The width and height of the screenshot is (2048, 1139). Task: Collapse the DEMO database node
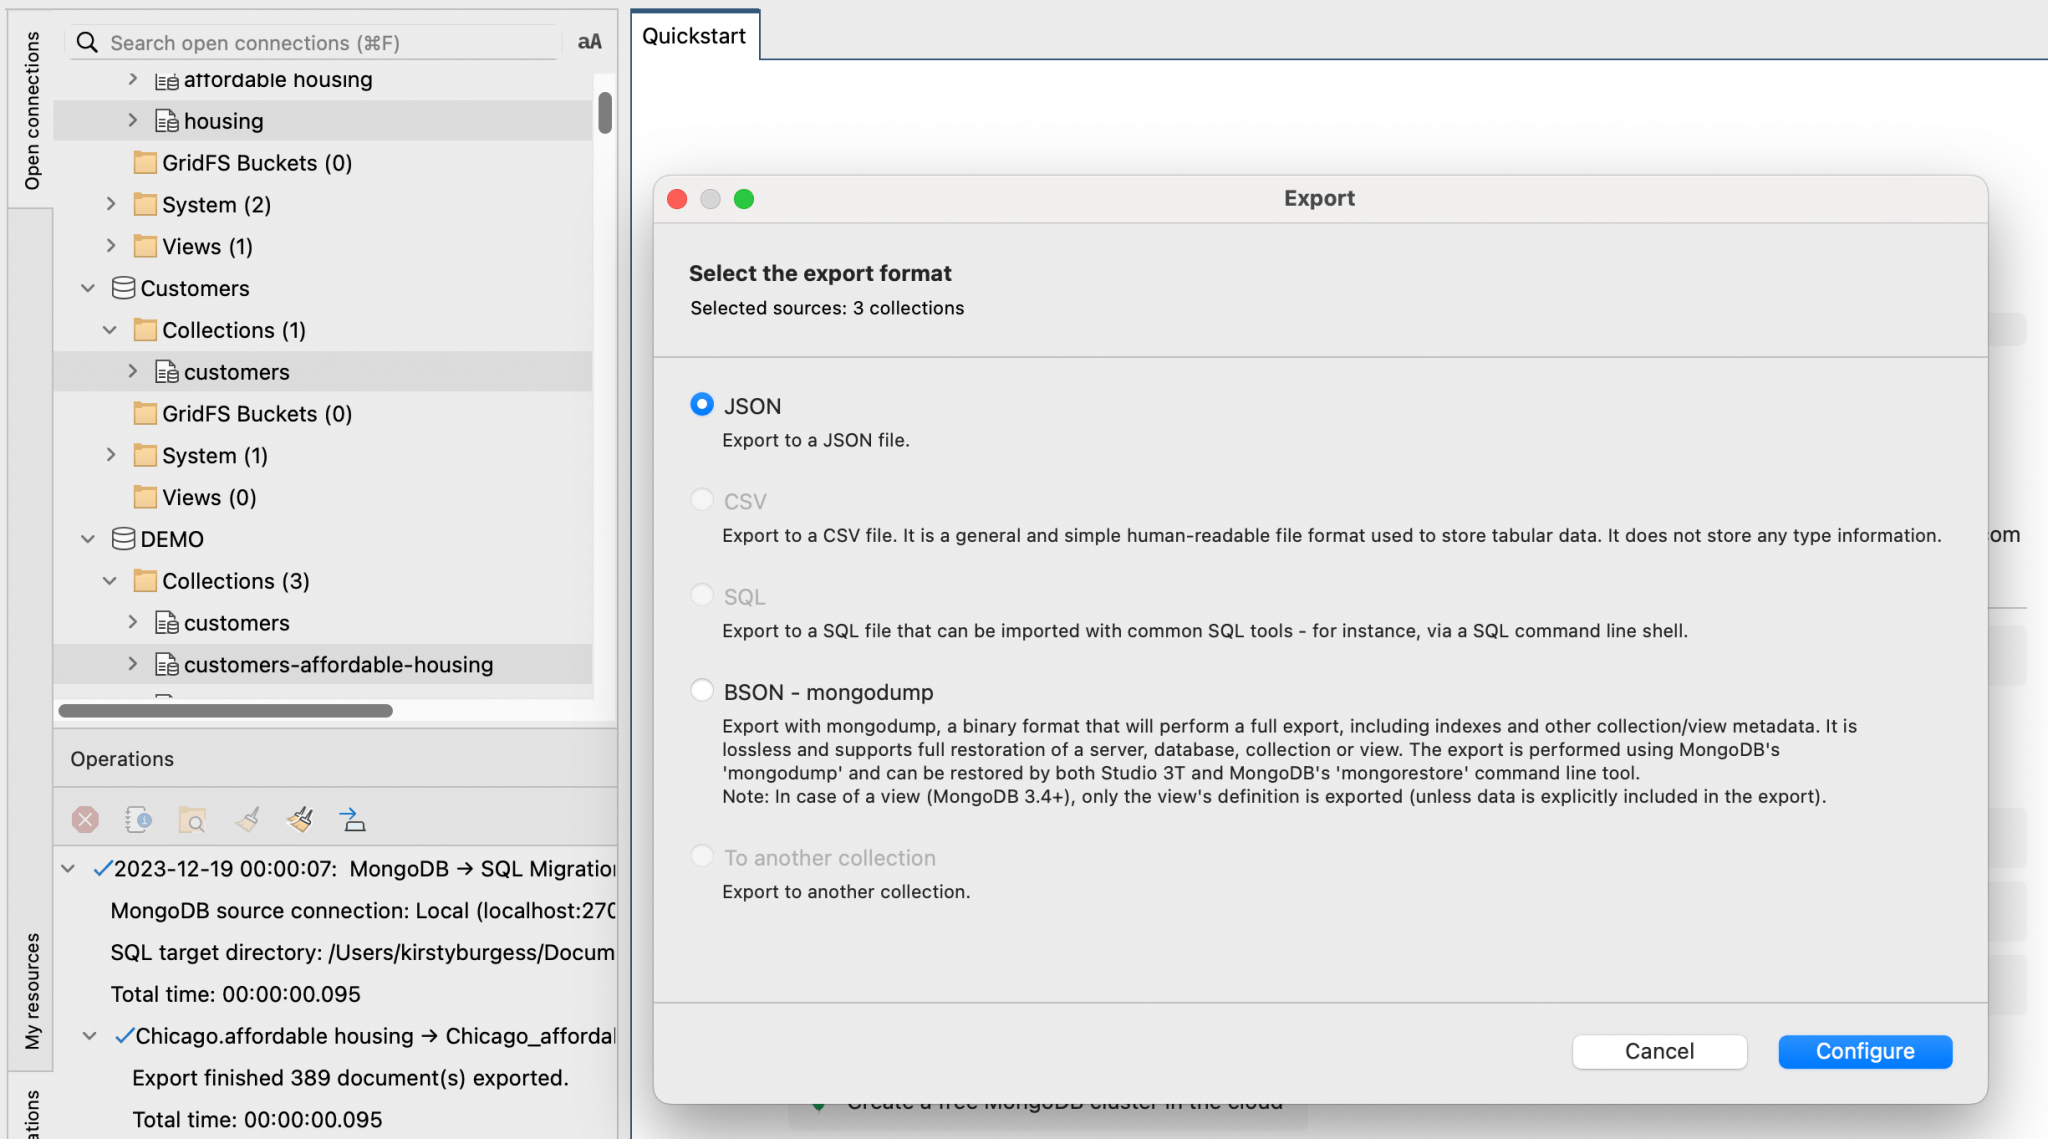(88, 539)
